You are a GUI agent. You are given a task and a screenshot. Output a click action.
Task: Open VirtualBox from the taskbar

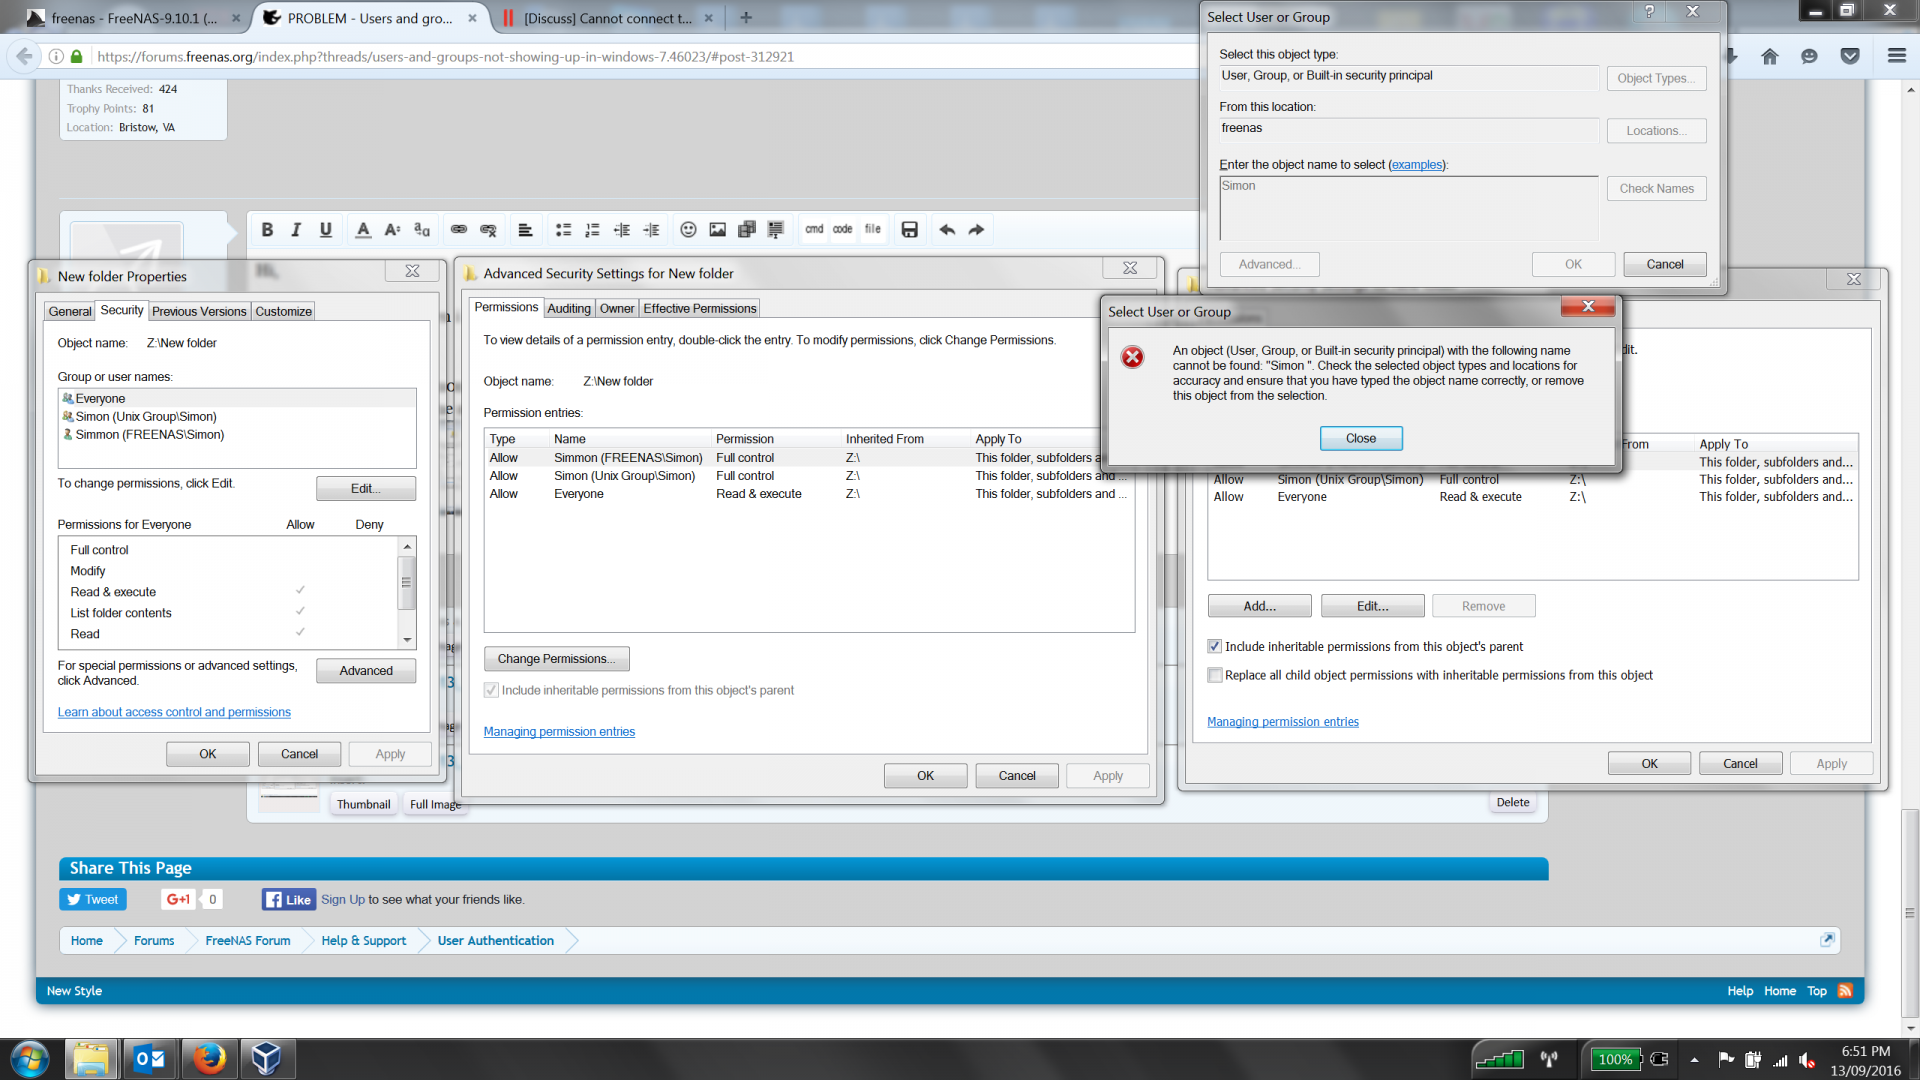coord(266,1059)
